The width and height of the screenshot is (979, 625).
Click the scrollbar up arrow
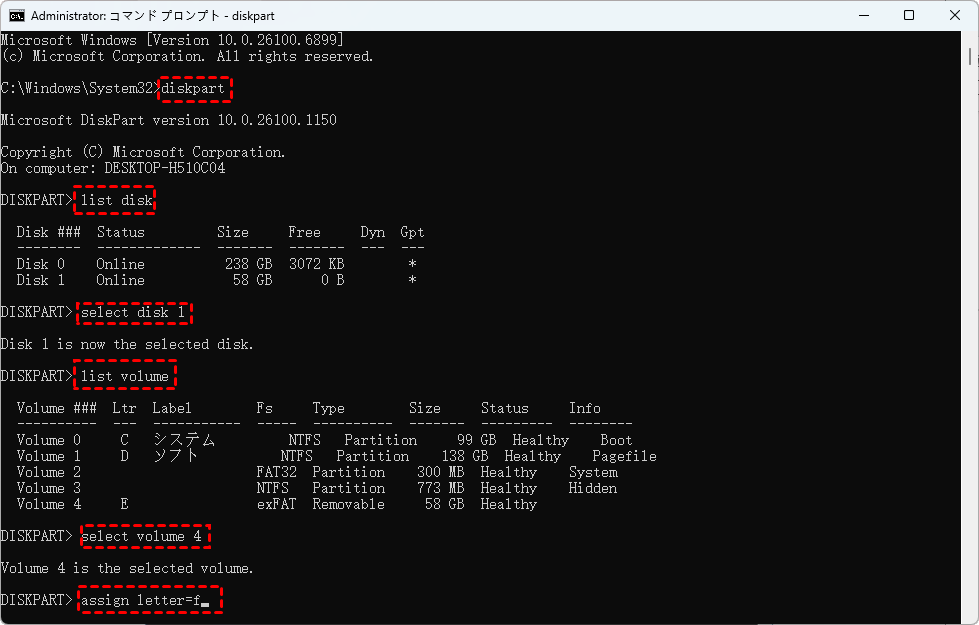coord(969,40)
